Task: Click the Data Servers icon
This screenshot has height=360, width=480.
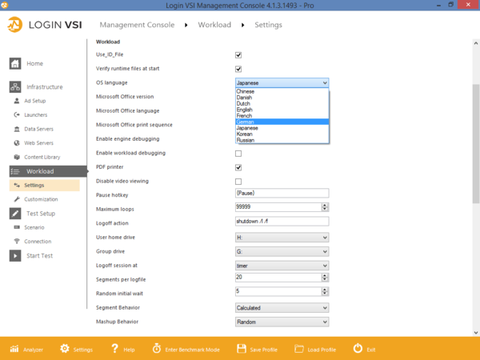Action: coord(17,129)
